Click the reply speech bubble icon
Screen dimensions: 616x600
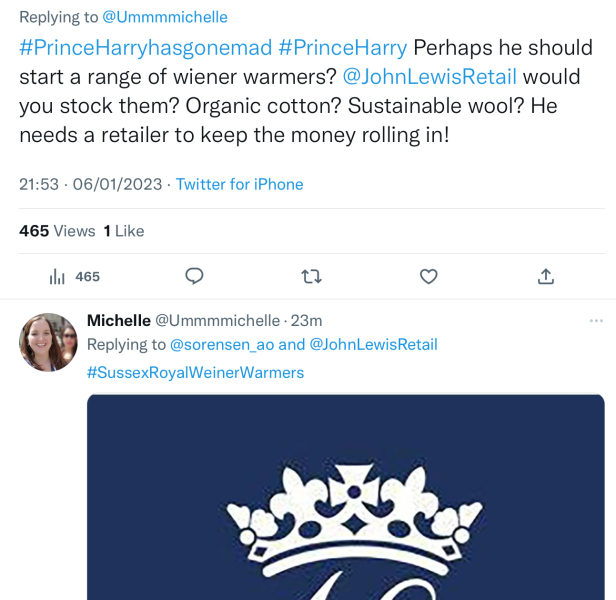click(195, 276)
